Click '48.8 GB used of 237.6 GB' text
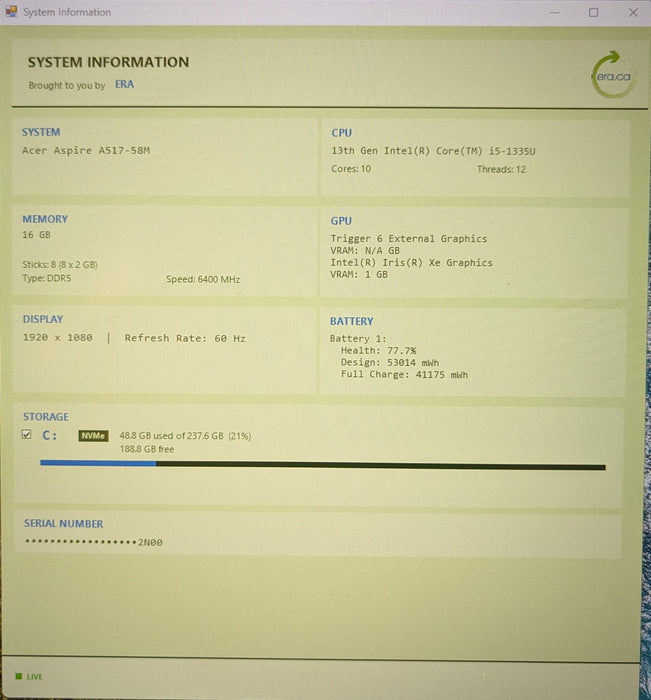 pyautogui.click(x=171, y=436)
